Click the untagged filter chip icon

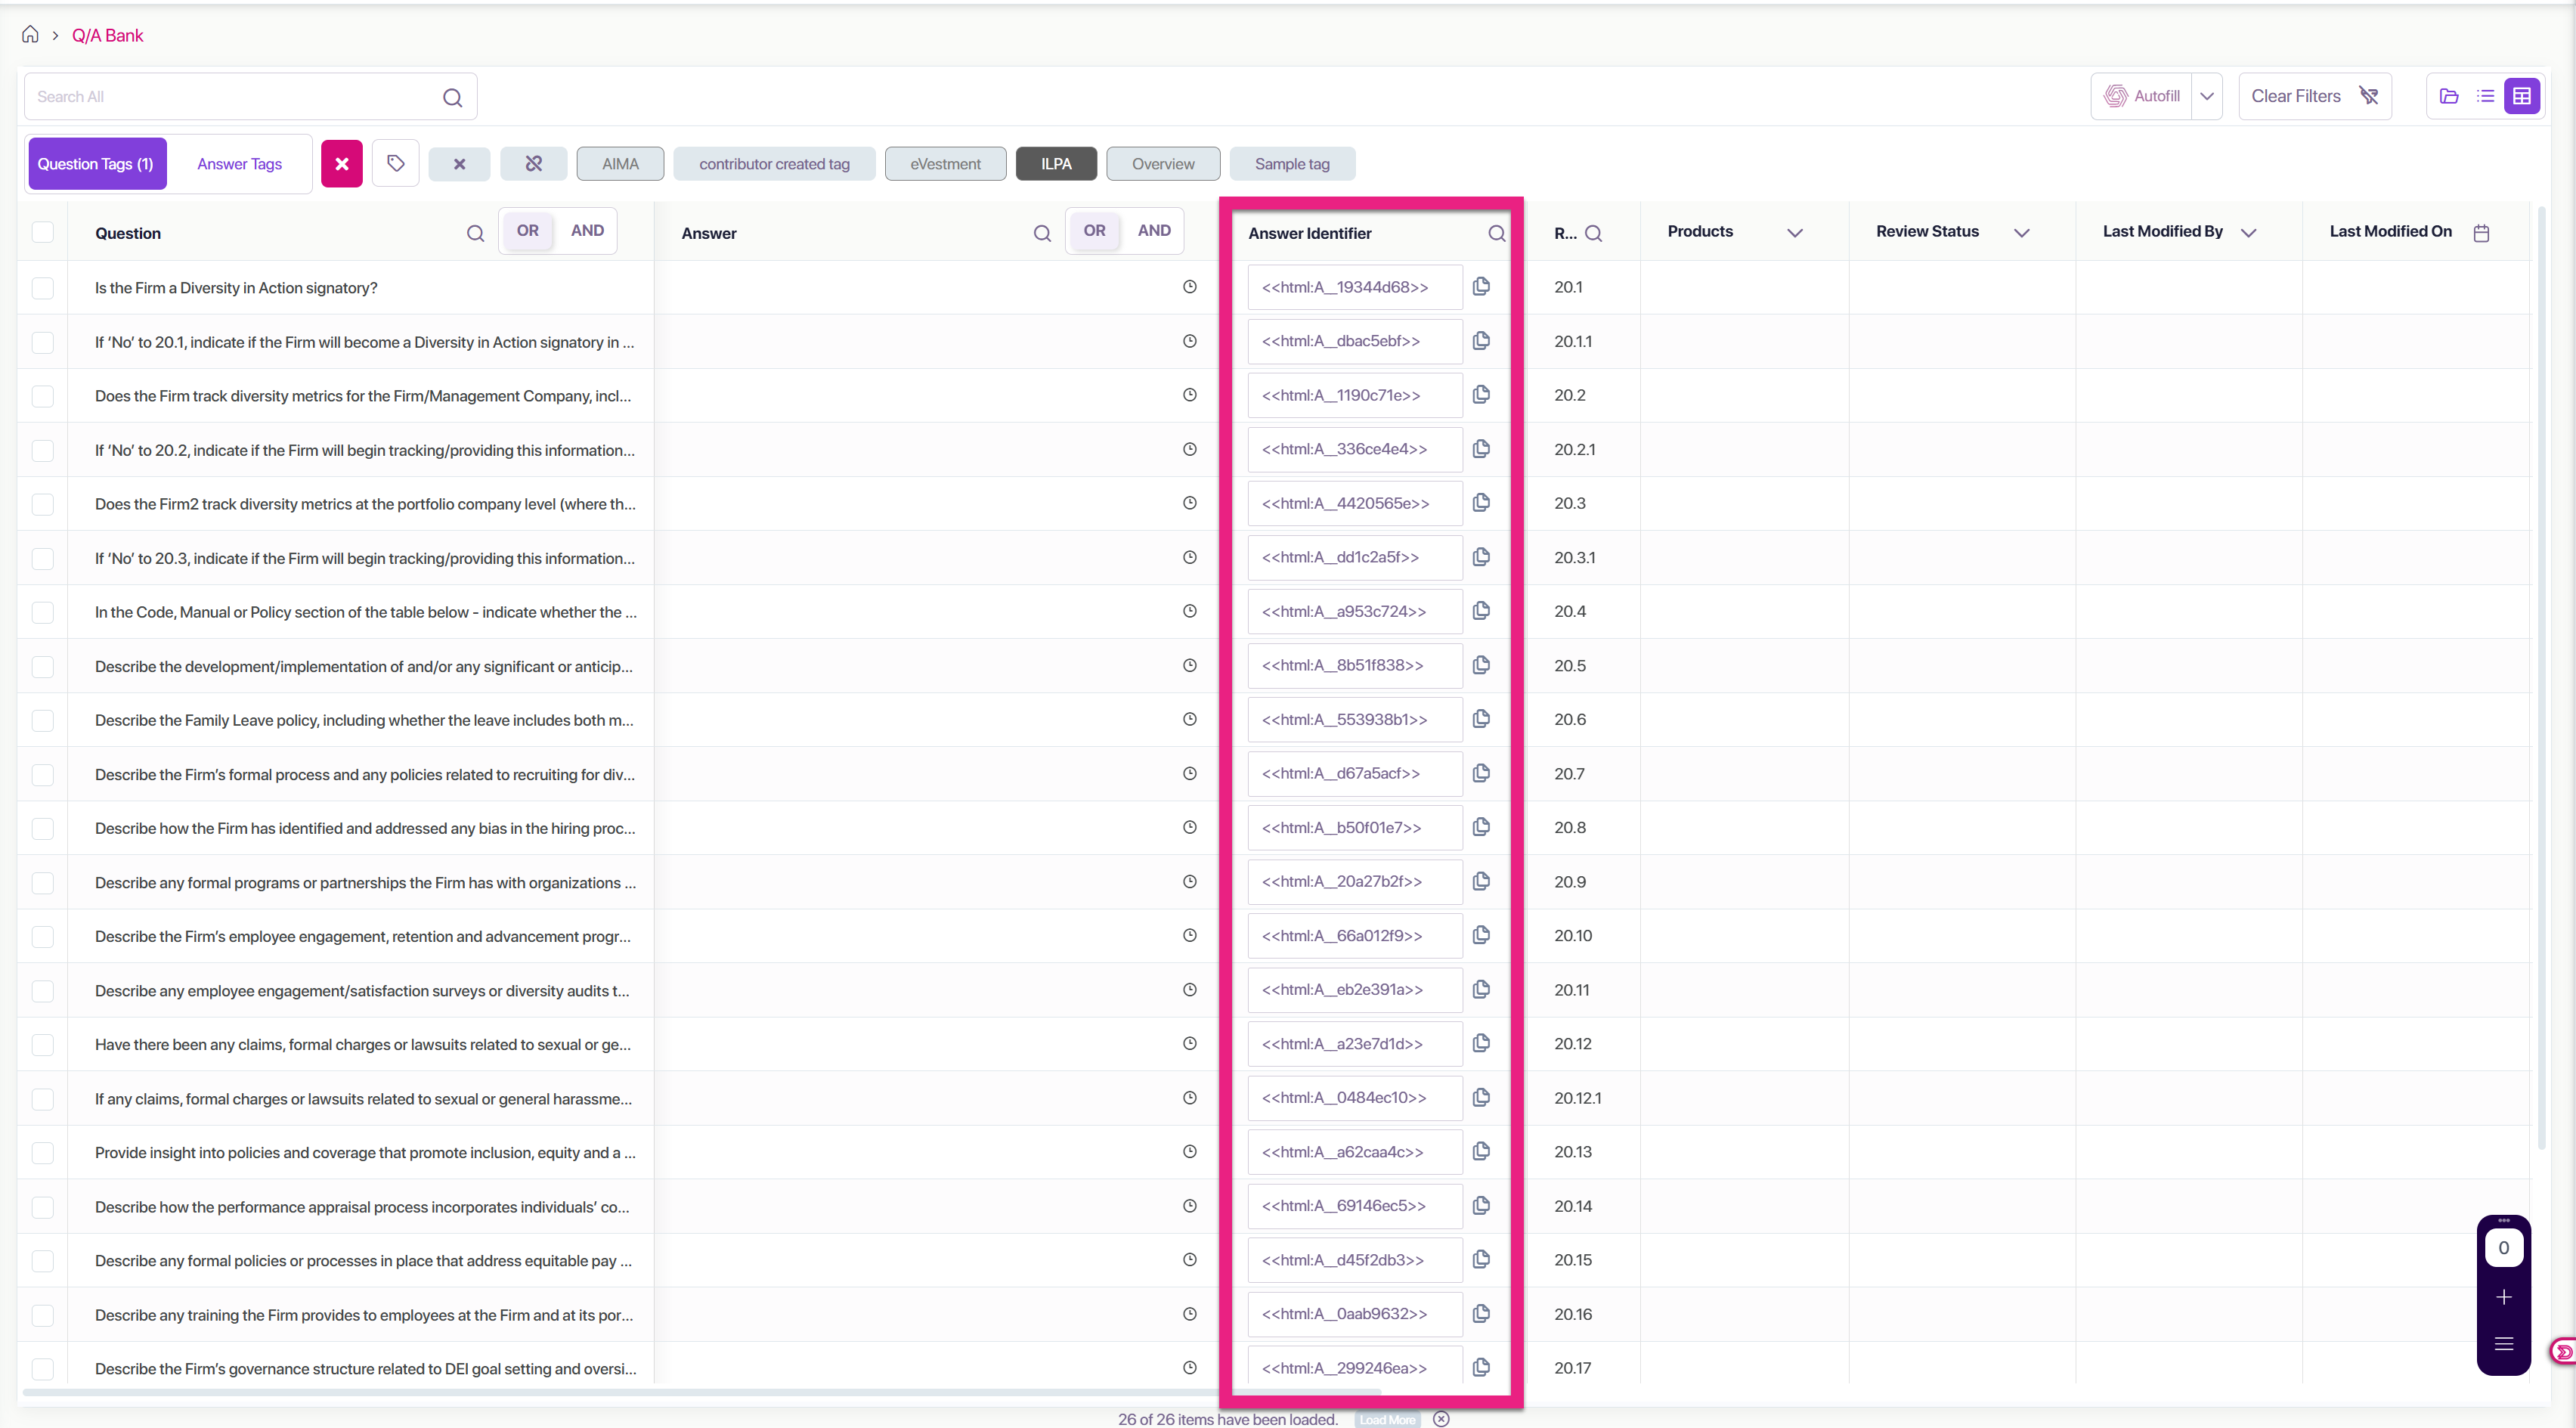pos(534,164)
